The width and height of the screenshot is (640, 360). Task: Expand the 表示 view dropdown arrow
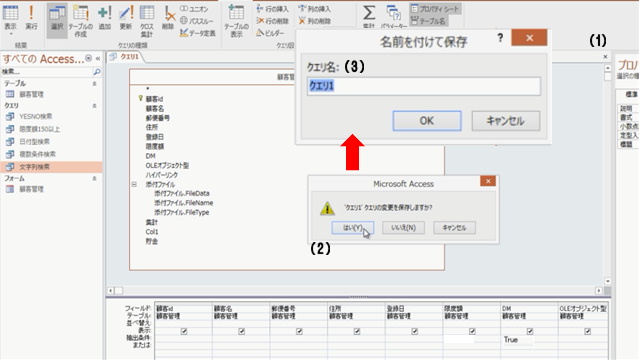click(11, 34)
